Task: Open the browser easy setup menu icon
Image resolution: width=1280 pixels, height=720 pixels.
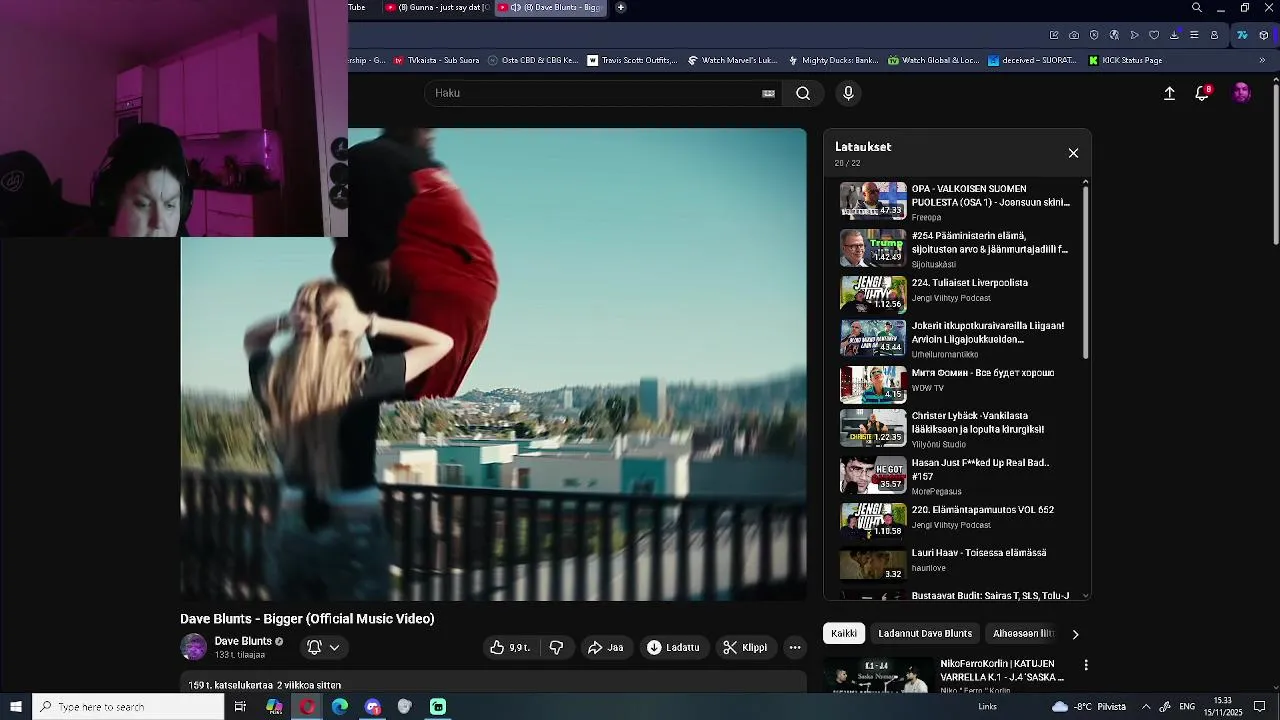Action: coord(1194,35)
